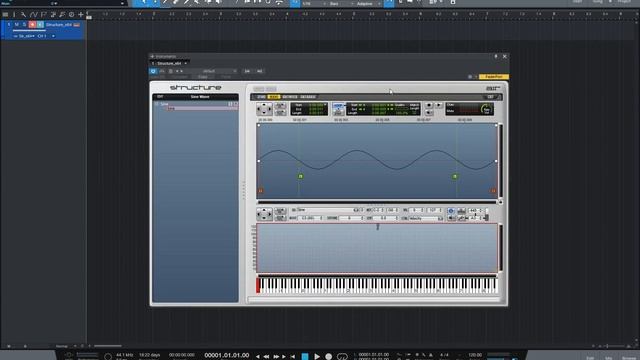Mute the Structure_x64 track
The image size is (640, 360).
tap(17, 25)
